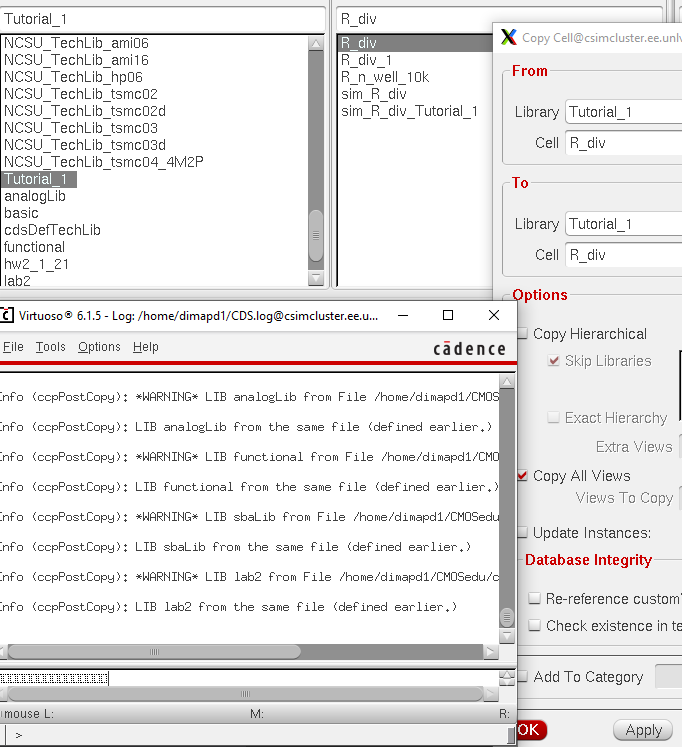Uncheck the Copy All Views option
This screenshot has height=747, width=682.
pos(522,476)
